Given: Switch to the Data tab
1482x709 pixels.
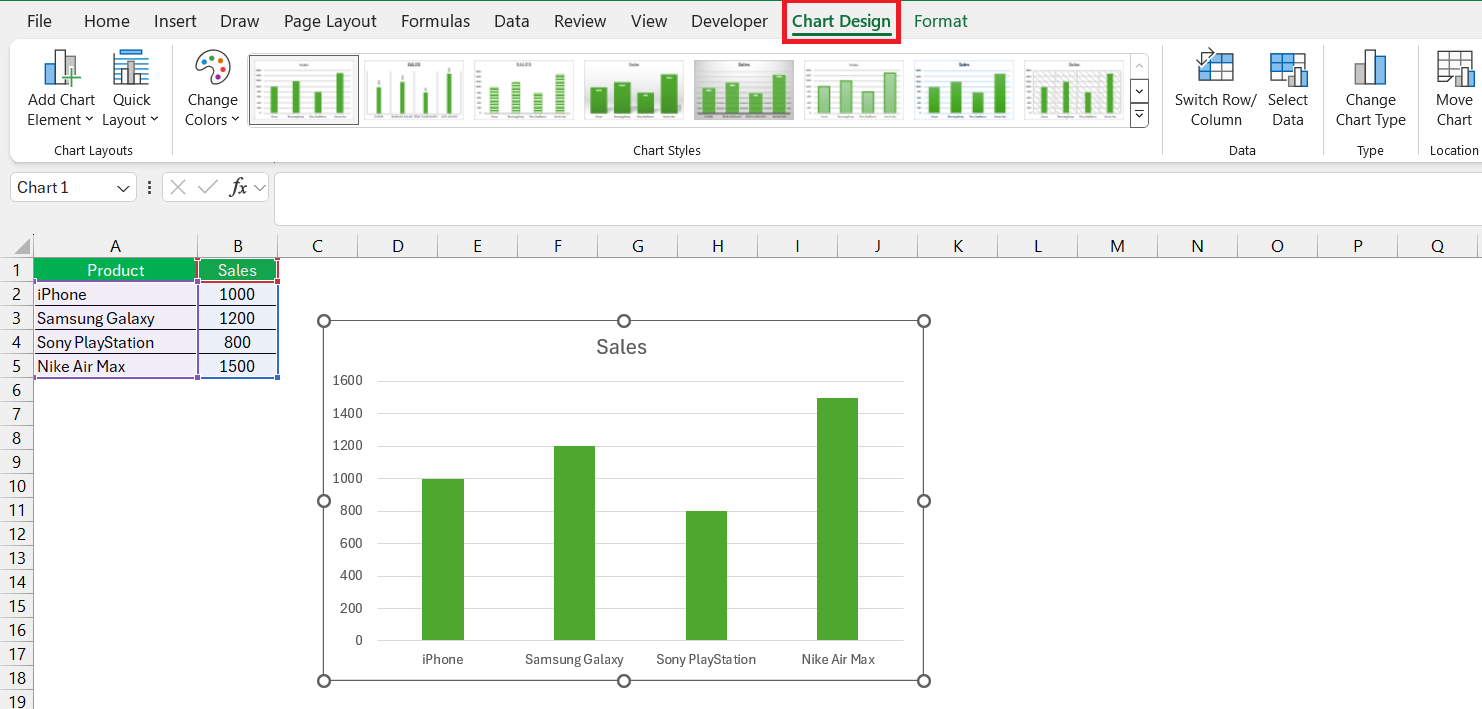Looking at the screenshot, I should (x=512, y=21).
